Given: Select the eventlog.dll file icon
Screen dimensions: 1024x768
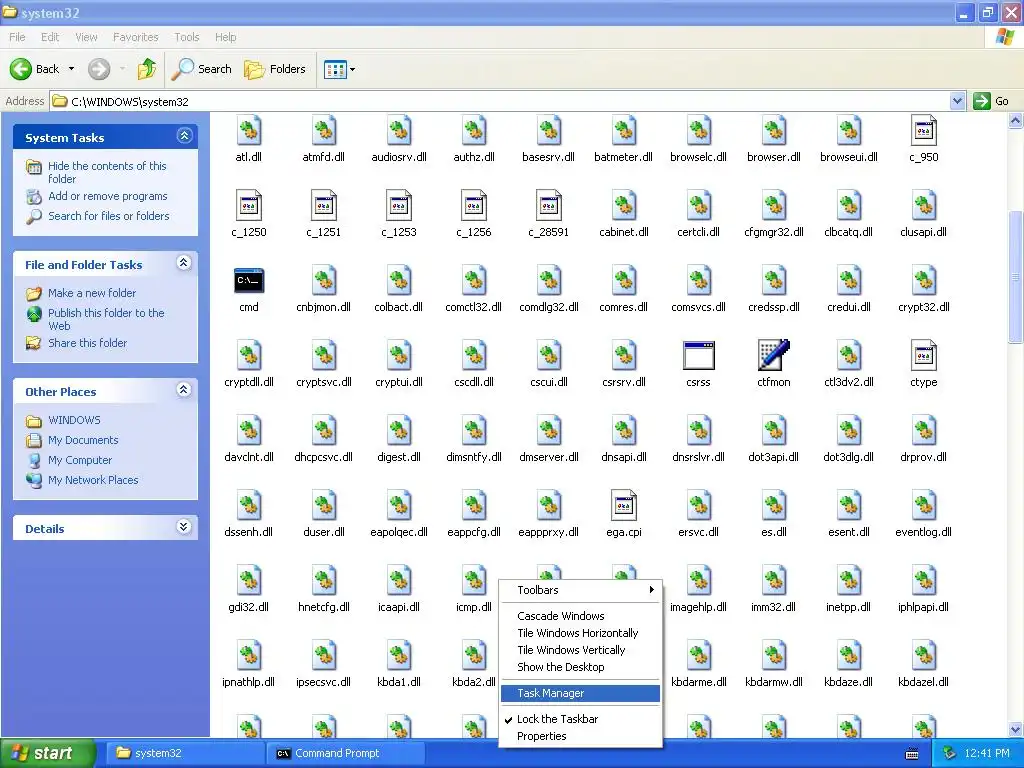Looking at the screenshot, I should click(923, 506).
